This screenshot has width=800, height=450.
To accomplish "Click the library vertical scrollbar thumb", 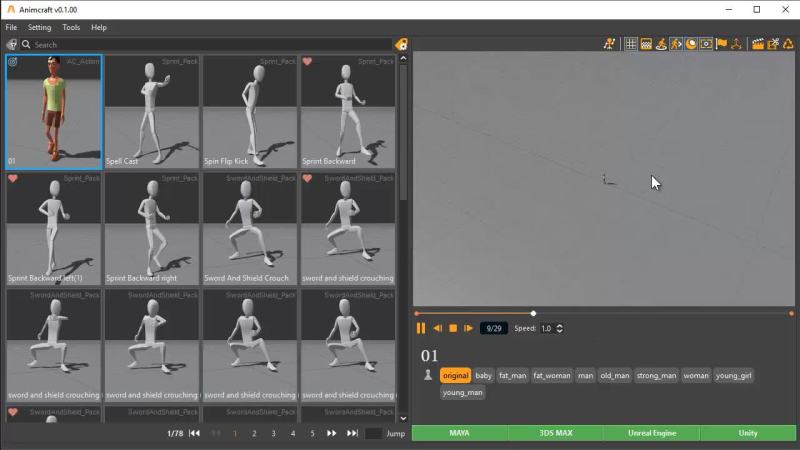I will pos(403,133).
